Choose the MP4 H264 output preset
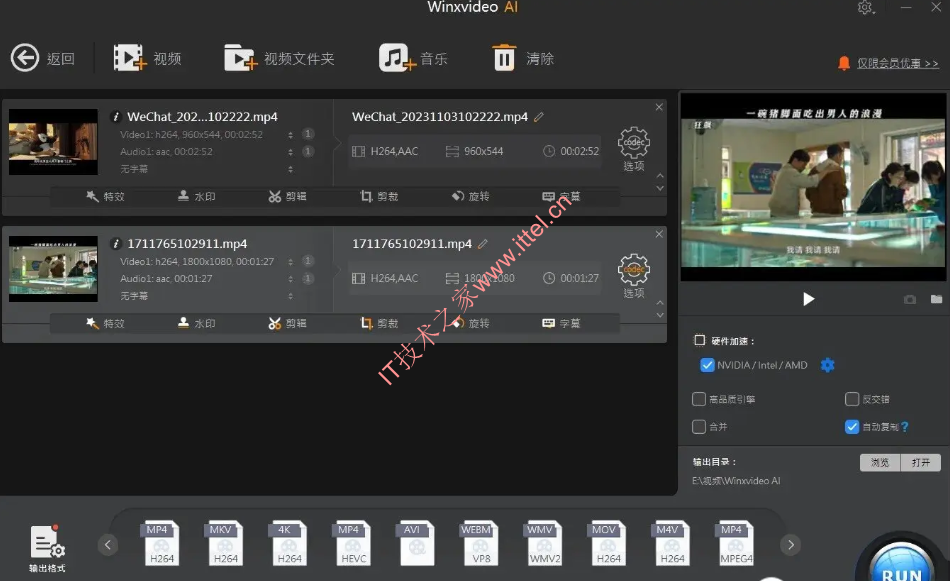The width and height of the screenshot is (950, 581). click(x=162, y=543)
